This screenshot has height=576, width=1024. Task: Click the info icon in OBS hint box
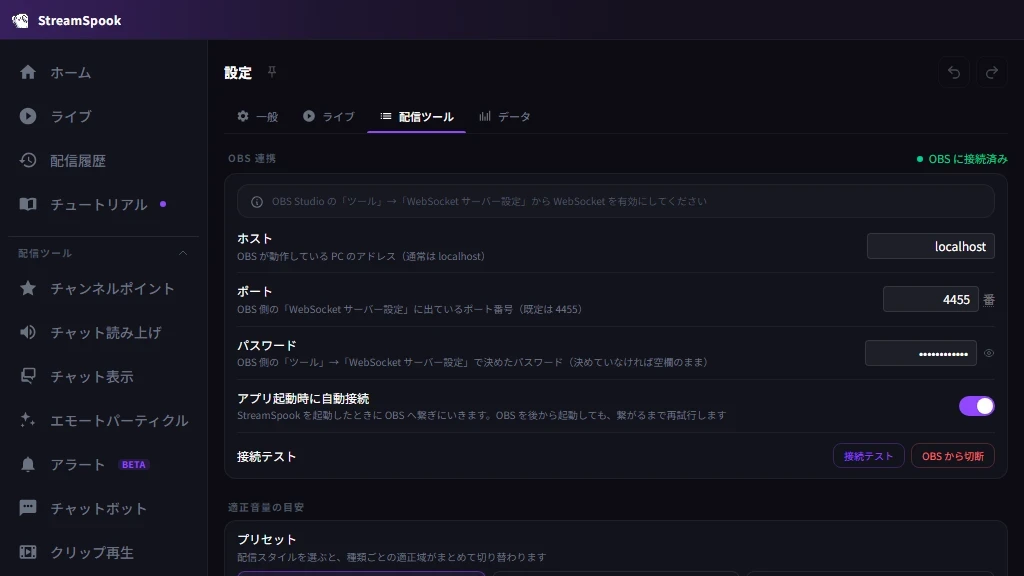257,202
